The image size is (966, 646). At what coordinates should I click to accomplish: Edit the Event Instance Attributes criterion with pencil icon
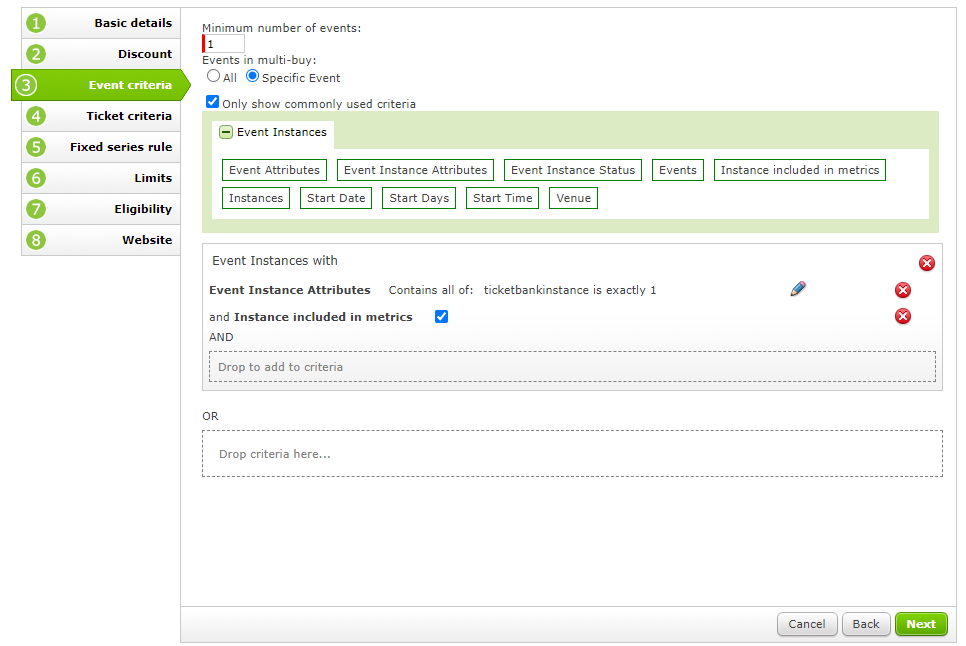(x=798, y=289)
